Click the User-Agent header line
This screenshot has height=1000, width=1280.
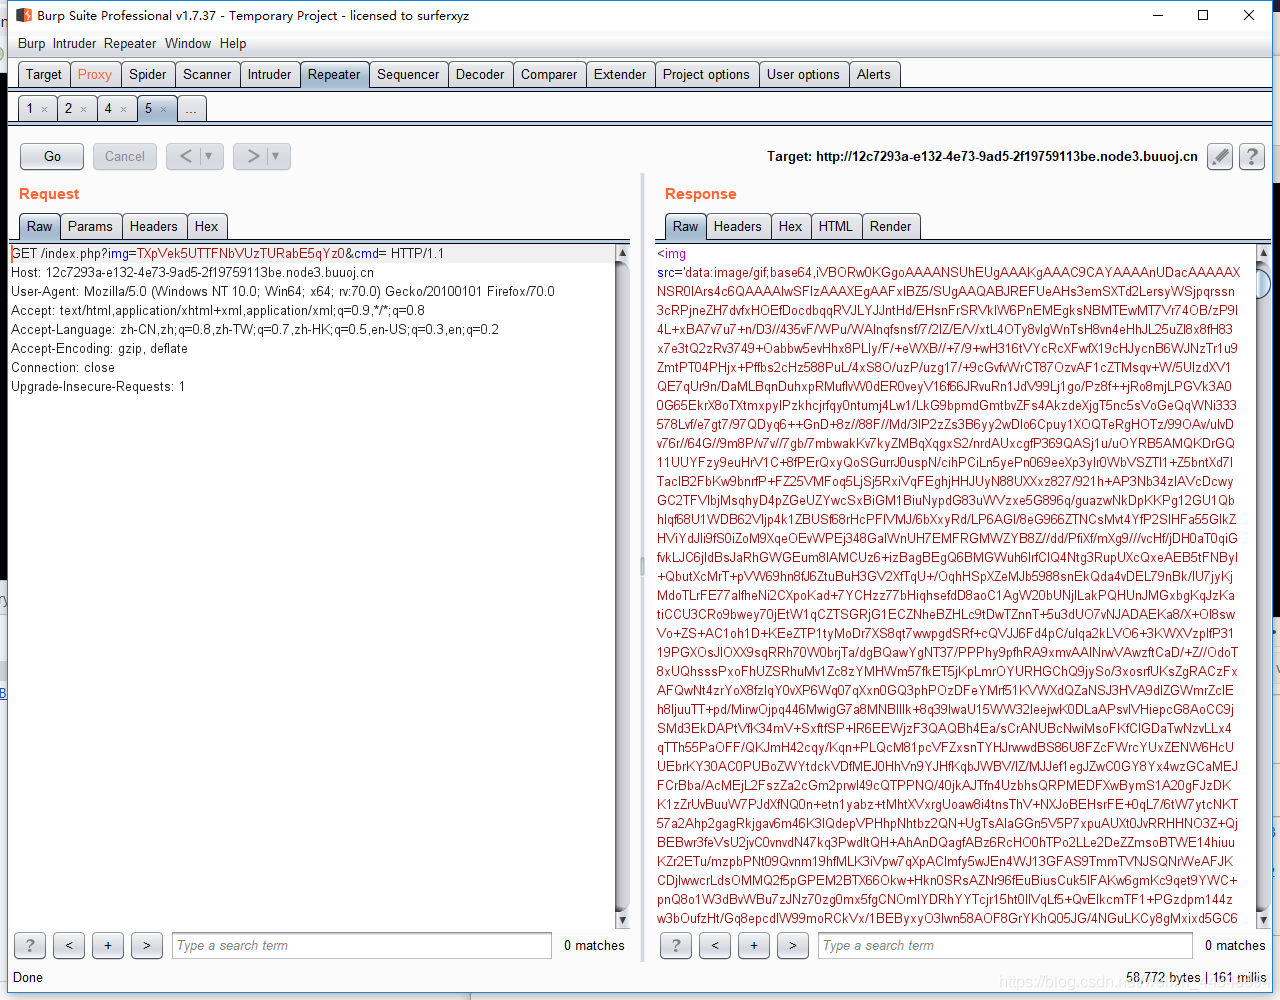(x=283, y=291)
